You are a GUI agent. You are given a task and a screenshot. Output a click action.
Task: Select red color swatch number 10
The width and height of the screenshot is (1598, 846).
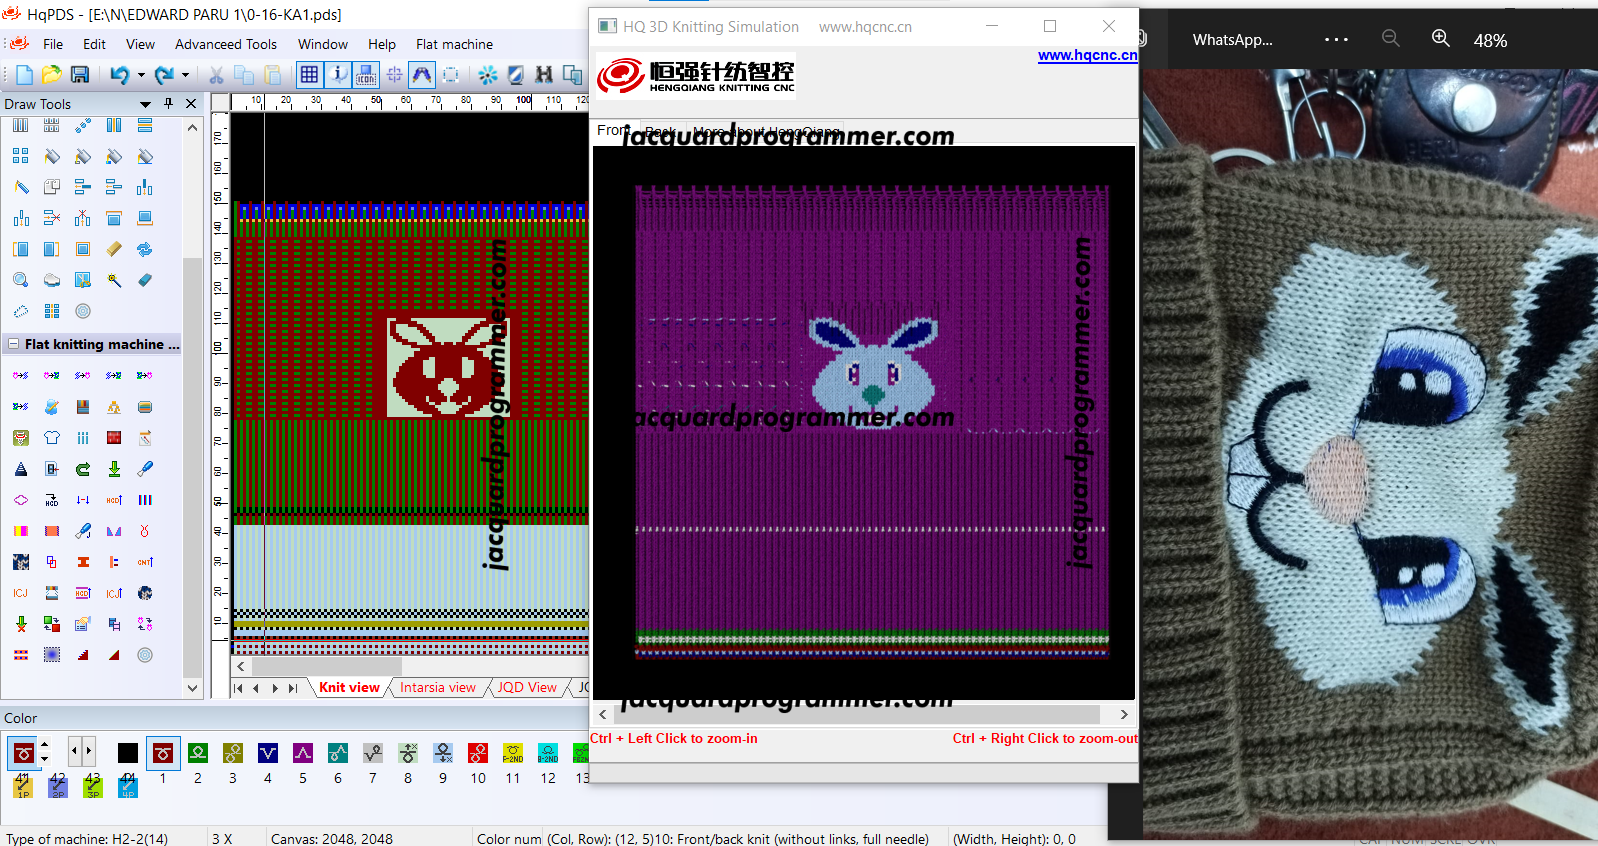(x=478, y=753)
